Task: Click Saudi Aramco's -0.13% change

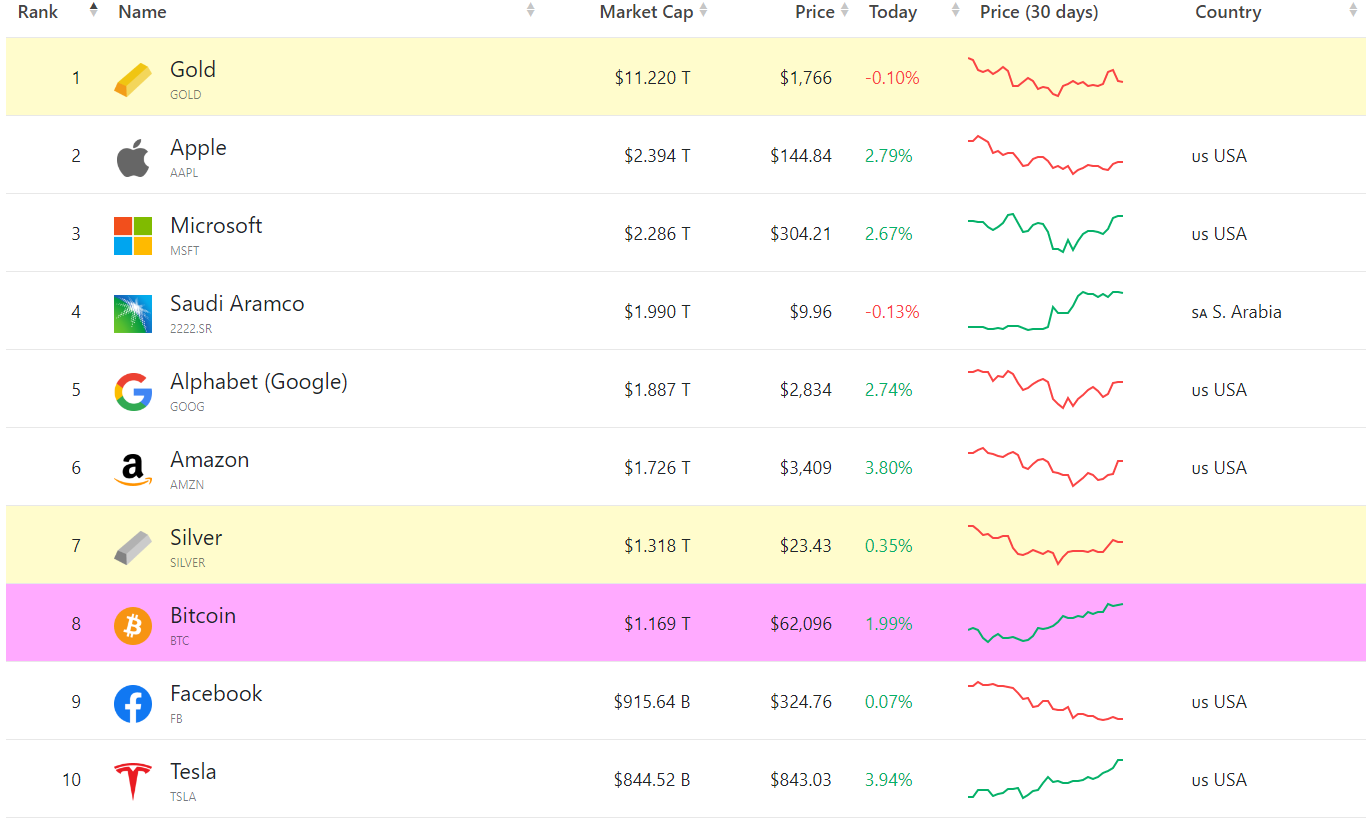Action: pyautogui.click(x=892, y=312)
